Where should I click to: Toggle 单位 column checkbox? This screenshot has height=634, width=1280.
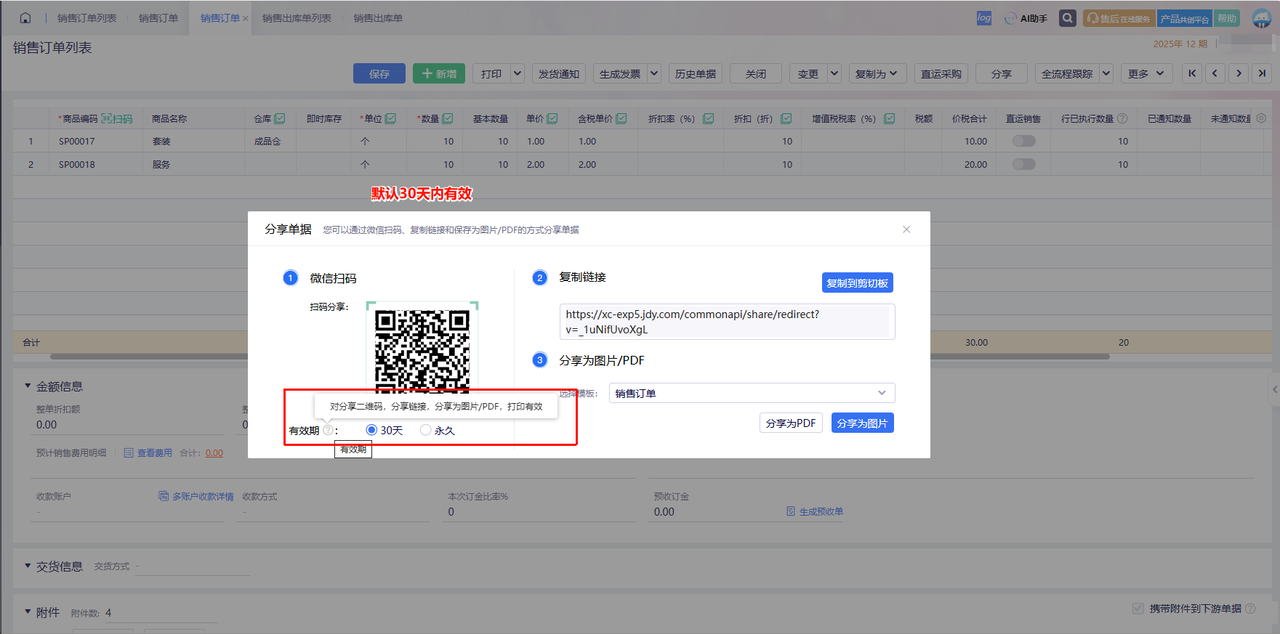click(391, 118)
